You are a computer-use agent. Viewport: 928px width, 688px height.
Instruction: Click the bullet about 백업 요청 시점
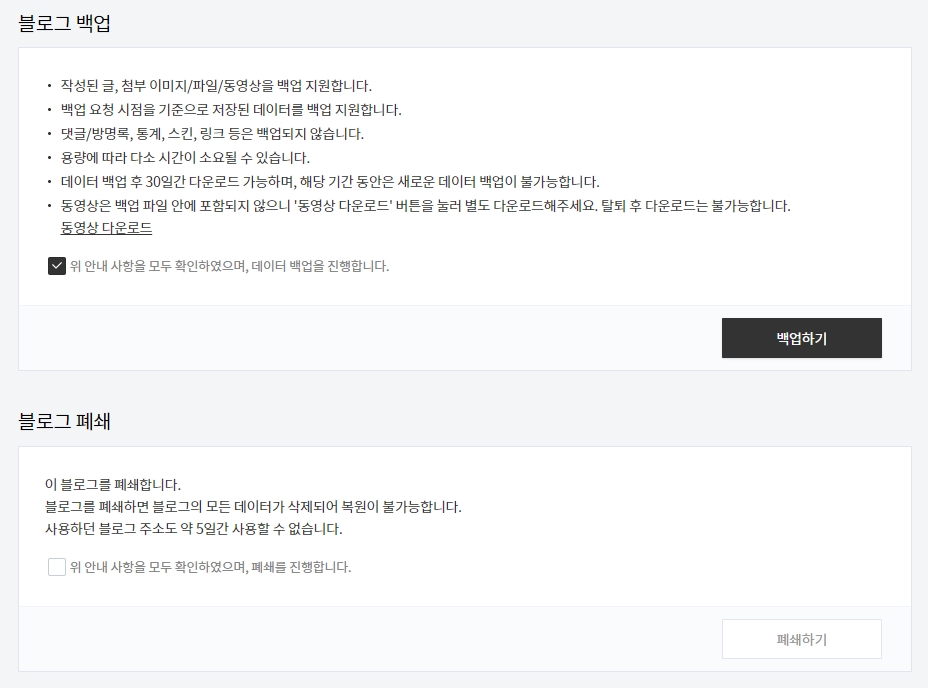coord(231,110)
